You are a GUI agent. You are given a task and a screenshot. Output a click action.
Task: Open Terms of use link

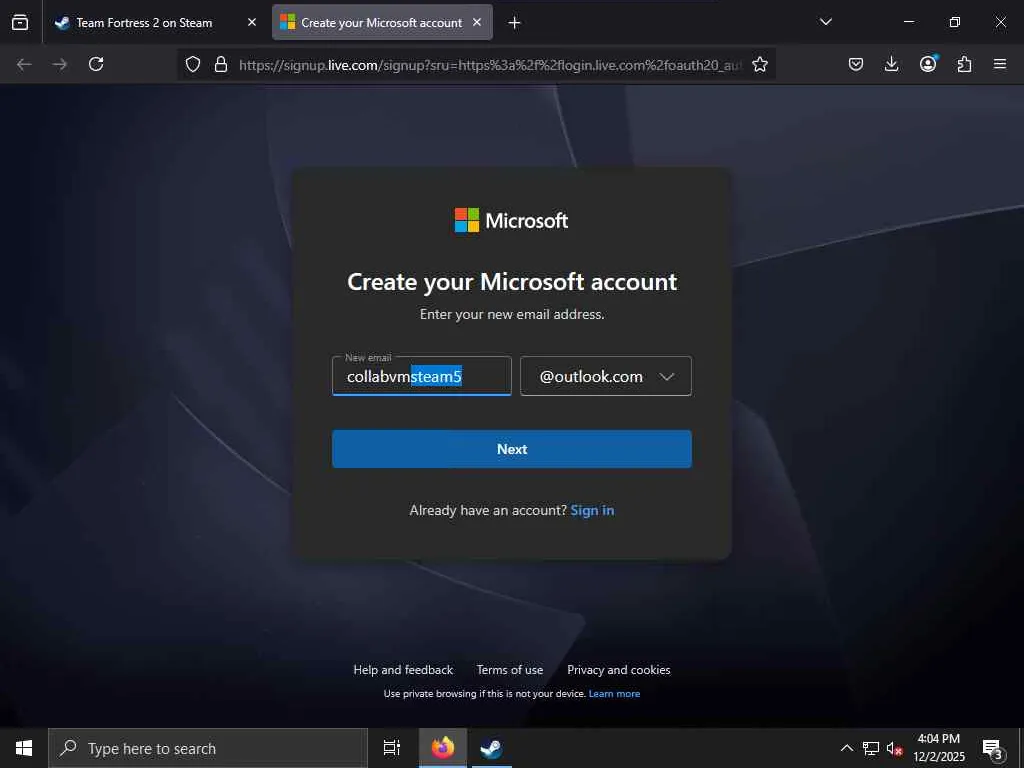[510, 670]
